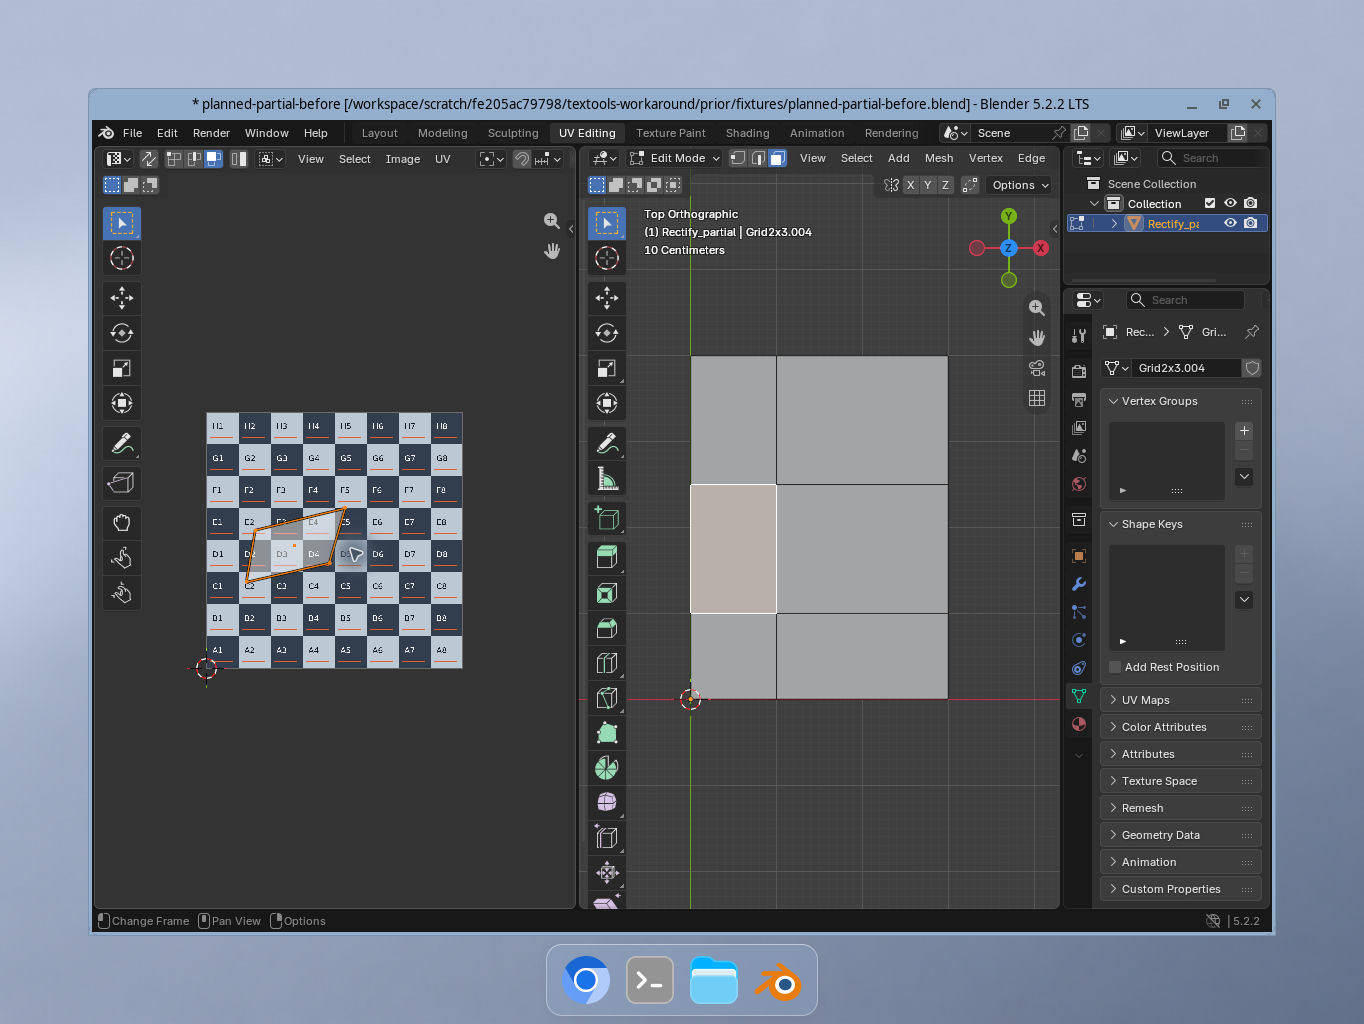Add a new vertex group with plus button

tap(1244, 431)
